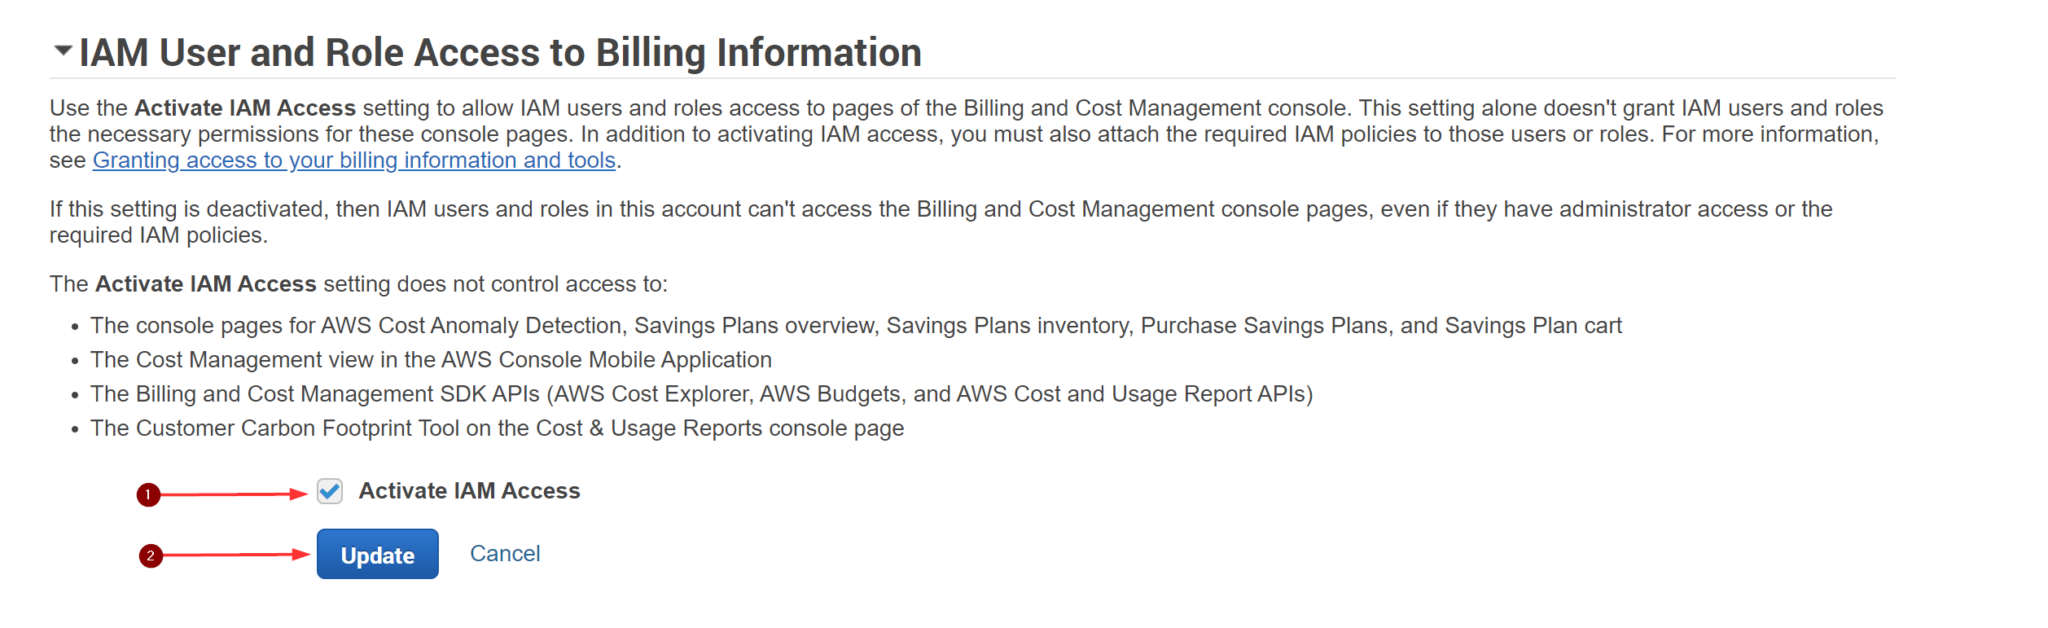This screenshot has width=2048, height=628.
Task: Click the Customer Carbon Footprint Tool bullet item
Action: point(496,428)
